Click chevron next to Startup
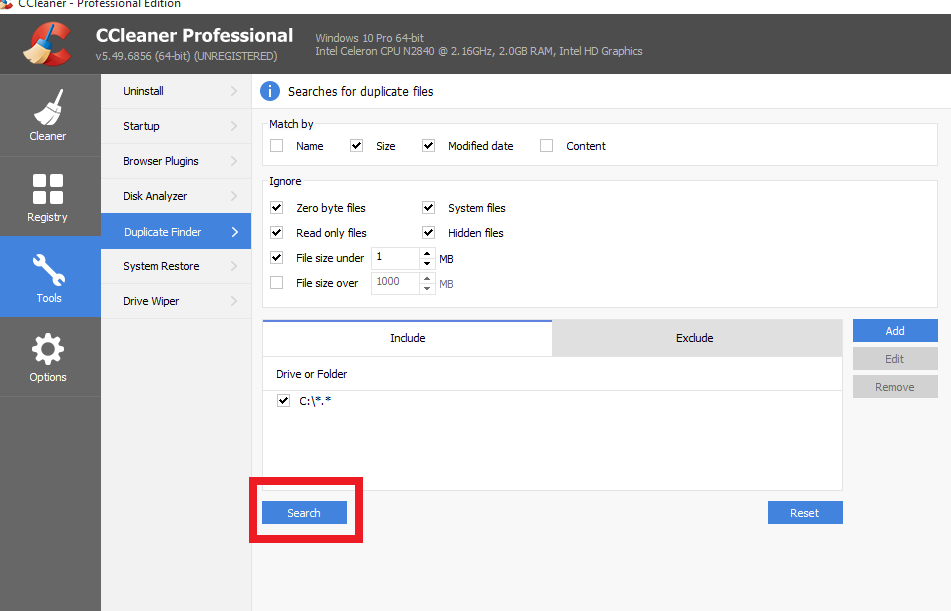 click(x=234, y=126)
